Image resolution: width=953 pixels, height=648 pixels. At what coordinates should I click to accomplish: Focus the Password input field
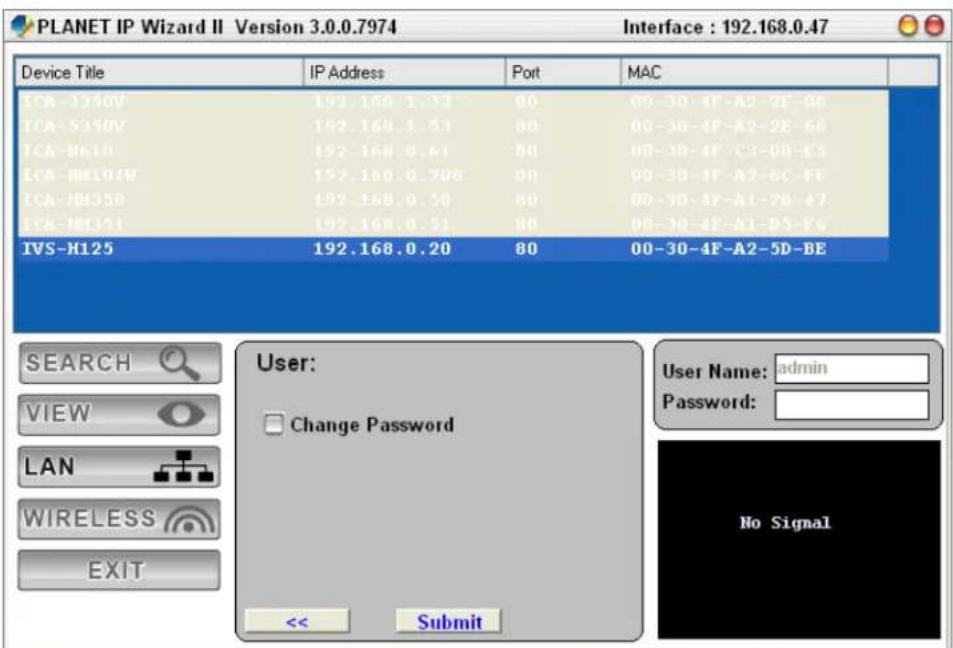tap(852, 405)
